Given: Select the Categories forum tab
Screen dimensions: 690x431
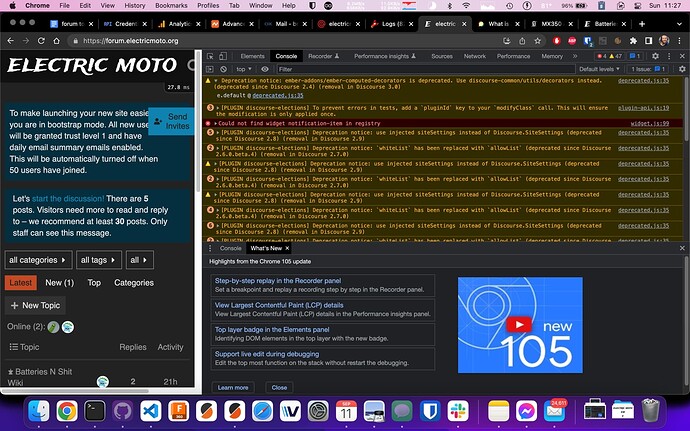Looking at the screenshot, I should (134, 283).
